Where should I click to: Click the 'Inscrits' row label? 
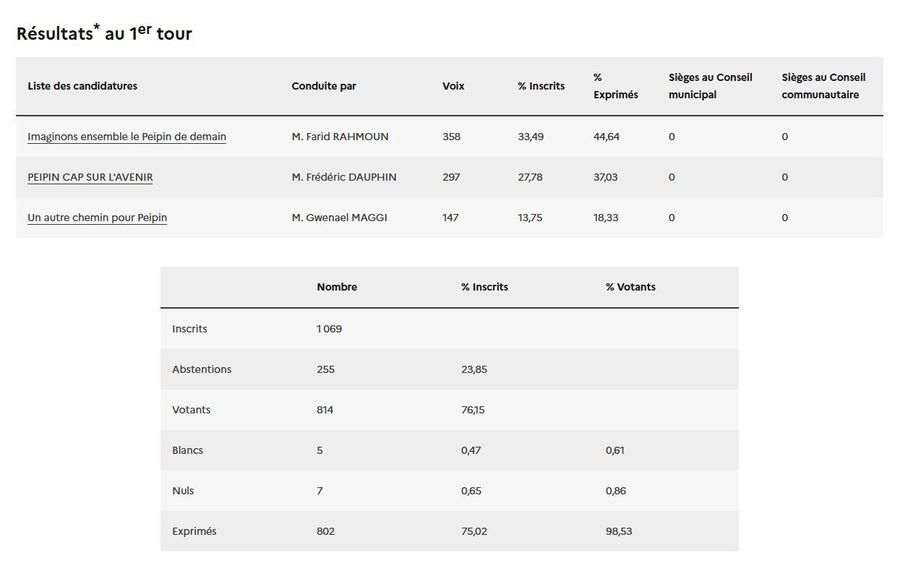pos(190,328)
